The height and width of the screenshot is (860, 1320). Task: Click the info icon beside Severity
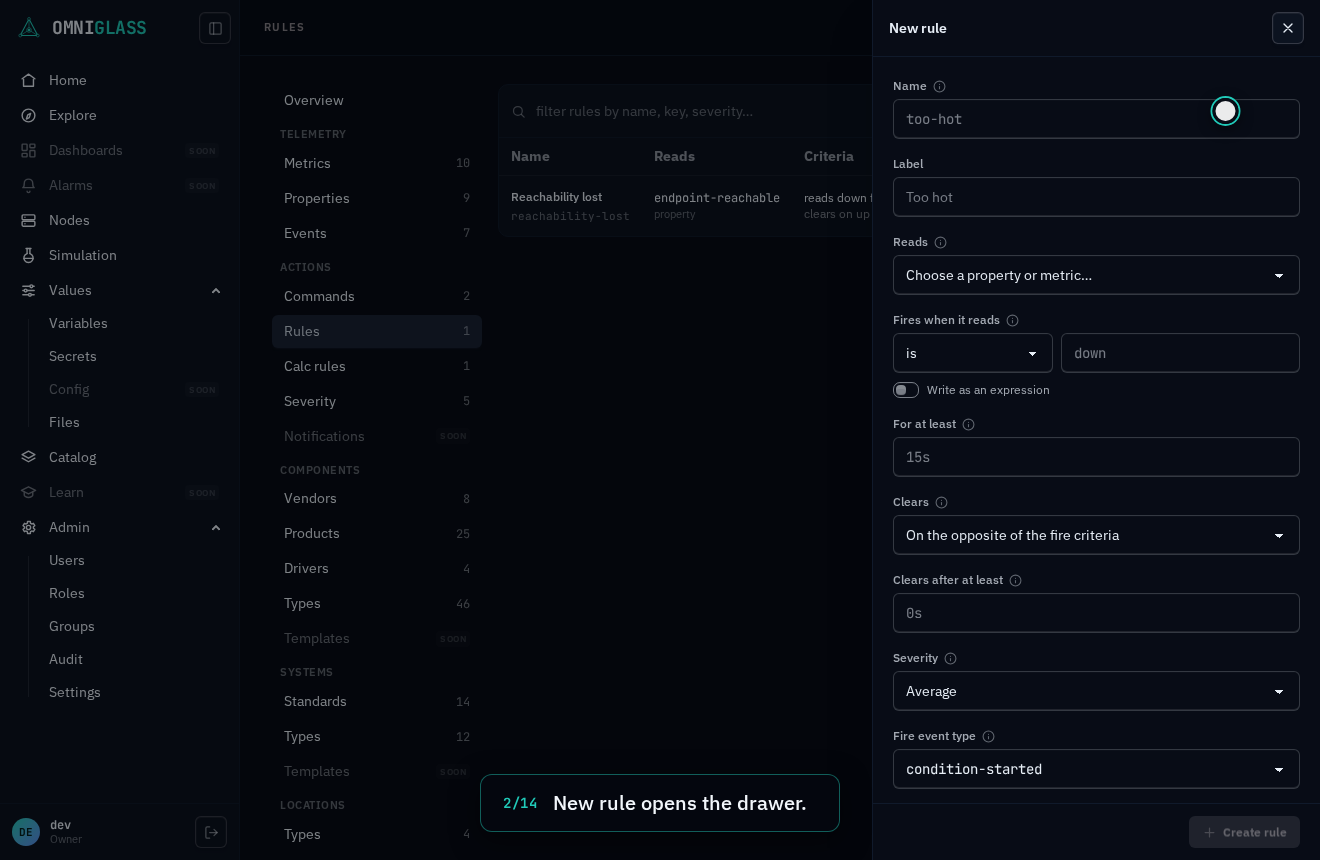coord(950,658)
